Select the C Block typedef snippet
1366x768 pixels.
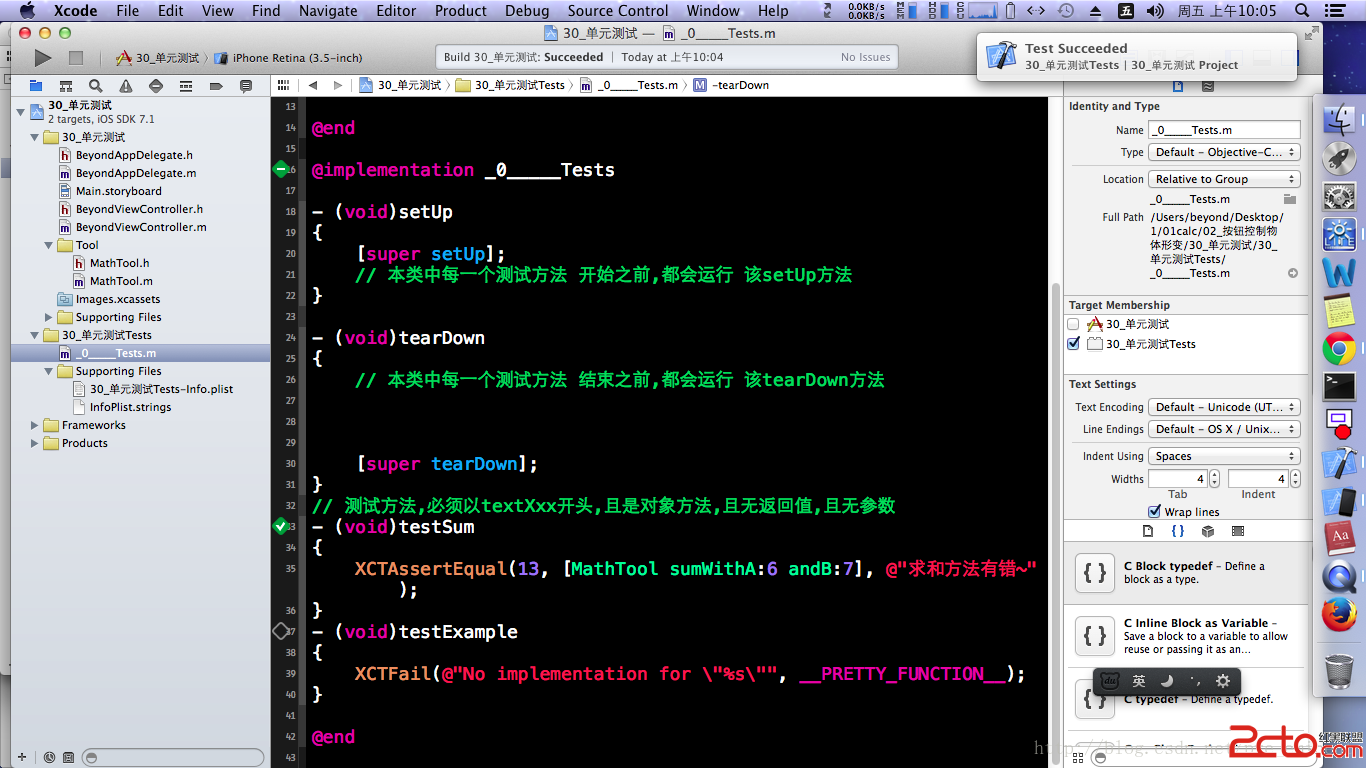pyautogui.click(x=1185, y=572)
